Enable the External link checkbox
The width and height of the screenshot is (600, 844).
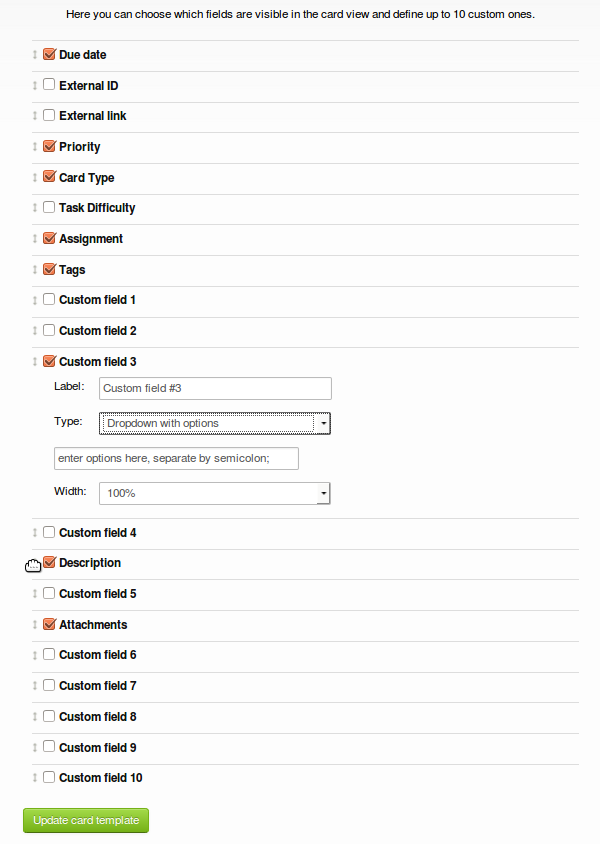point(49,115)
